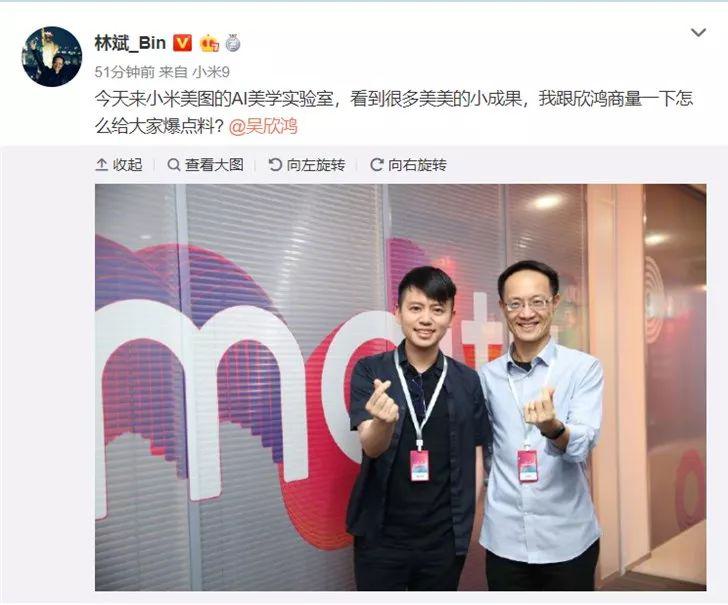Image resolution: width=728 pixels, height=605 pixels.
Task: Click the 来自 source label text
Action: (x=173, y=72)
